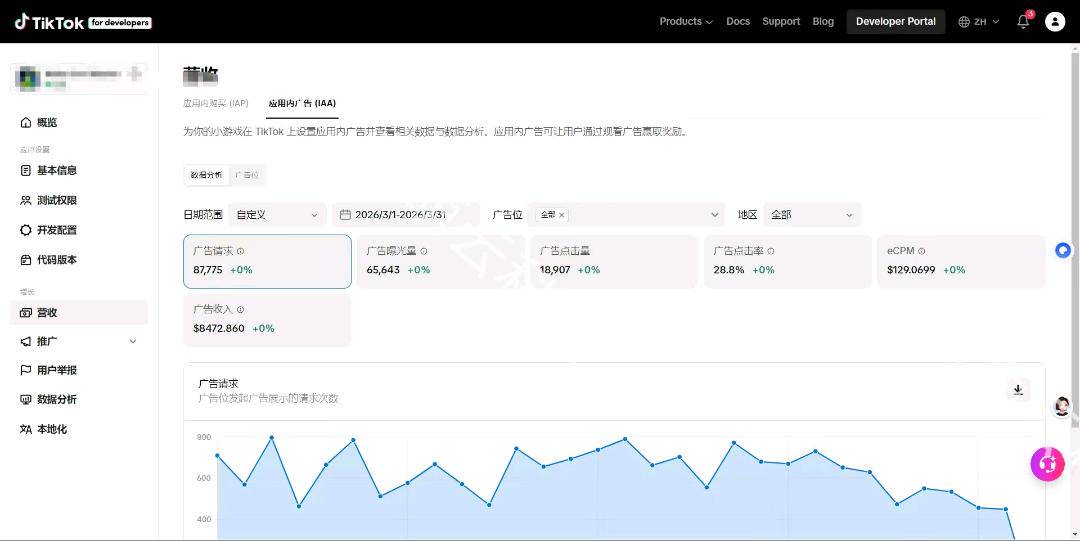Screen dimensions: 1080x541
Task: Click the TikTok for developers logo
Action: click(83, 21)
